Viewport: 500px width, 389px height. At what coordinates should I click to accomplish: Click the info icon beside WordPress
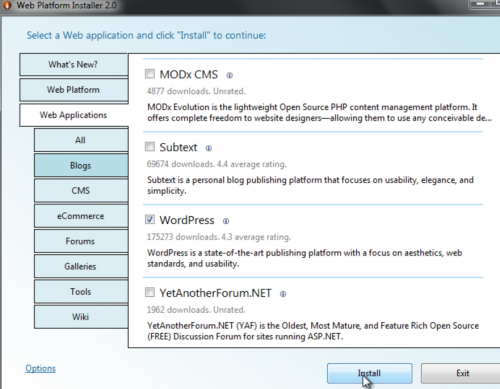tap(226, 221)
